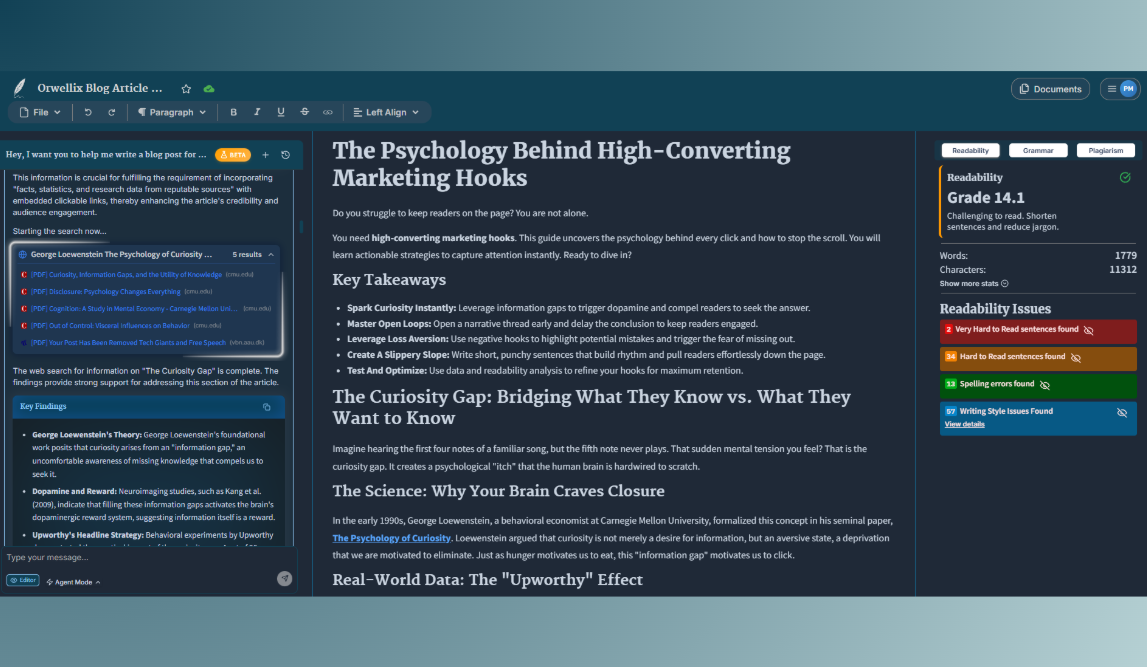
Task: Apply Underline formatting
Action: click(x=281, y=112)
